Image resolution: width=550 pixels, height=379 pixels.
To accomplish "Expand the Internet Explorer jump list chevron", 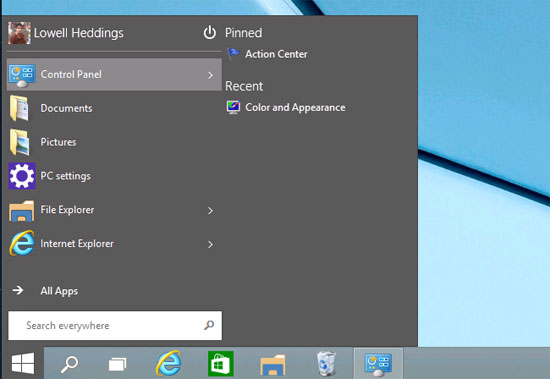I will click(210, 244).
